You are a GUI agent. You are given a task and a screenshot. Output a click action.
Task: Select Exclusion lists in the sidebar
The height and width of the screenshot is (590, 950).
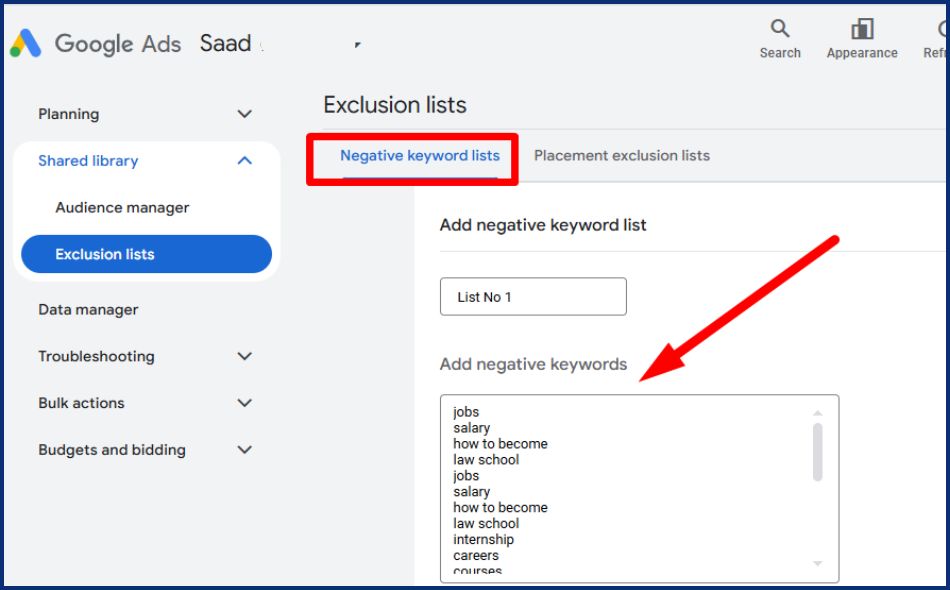point(146,254)
